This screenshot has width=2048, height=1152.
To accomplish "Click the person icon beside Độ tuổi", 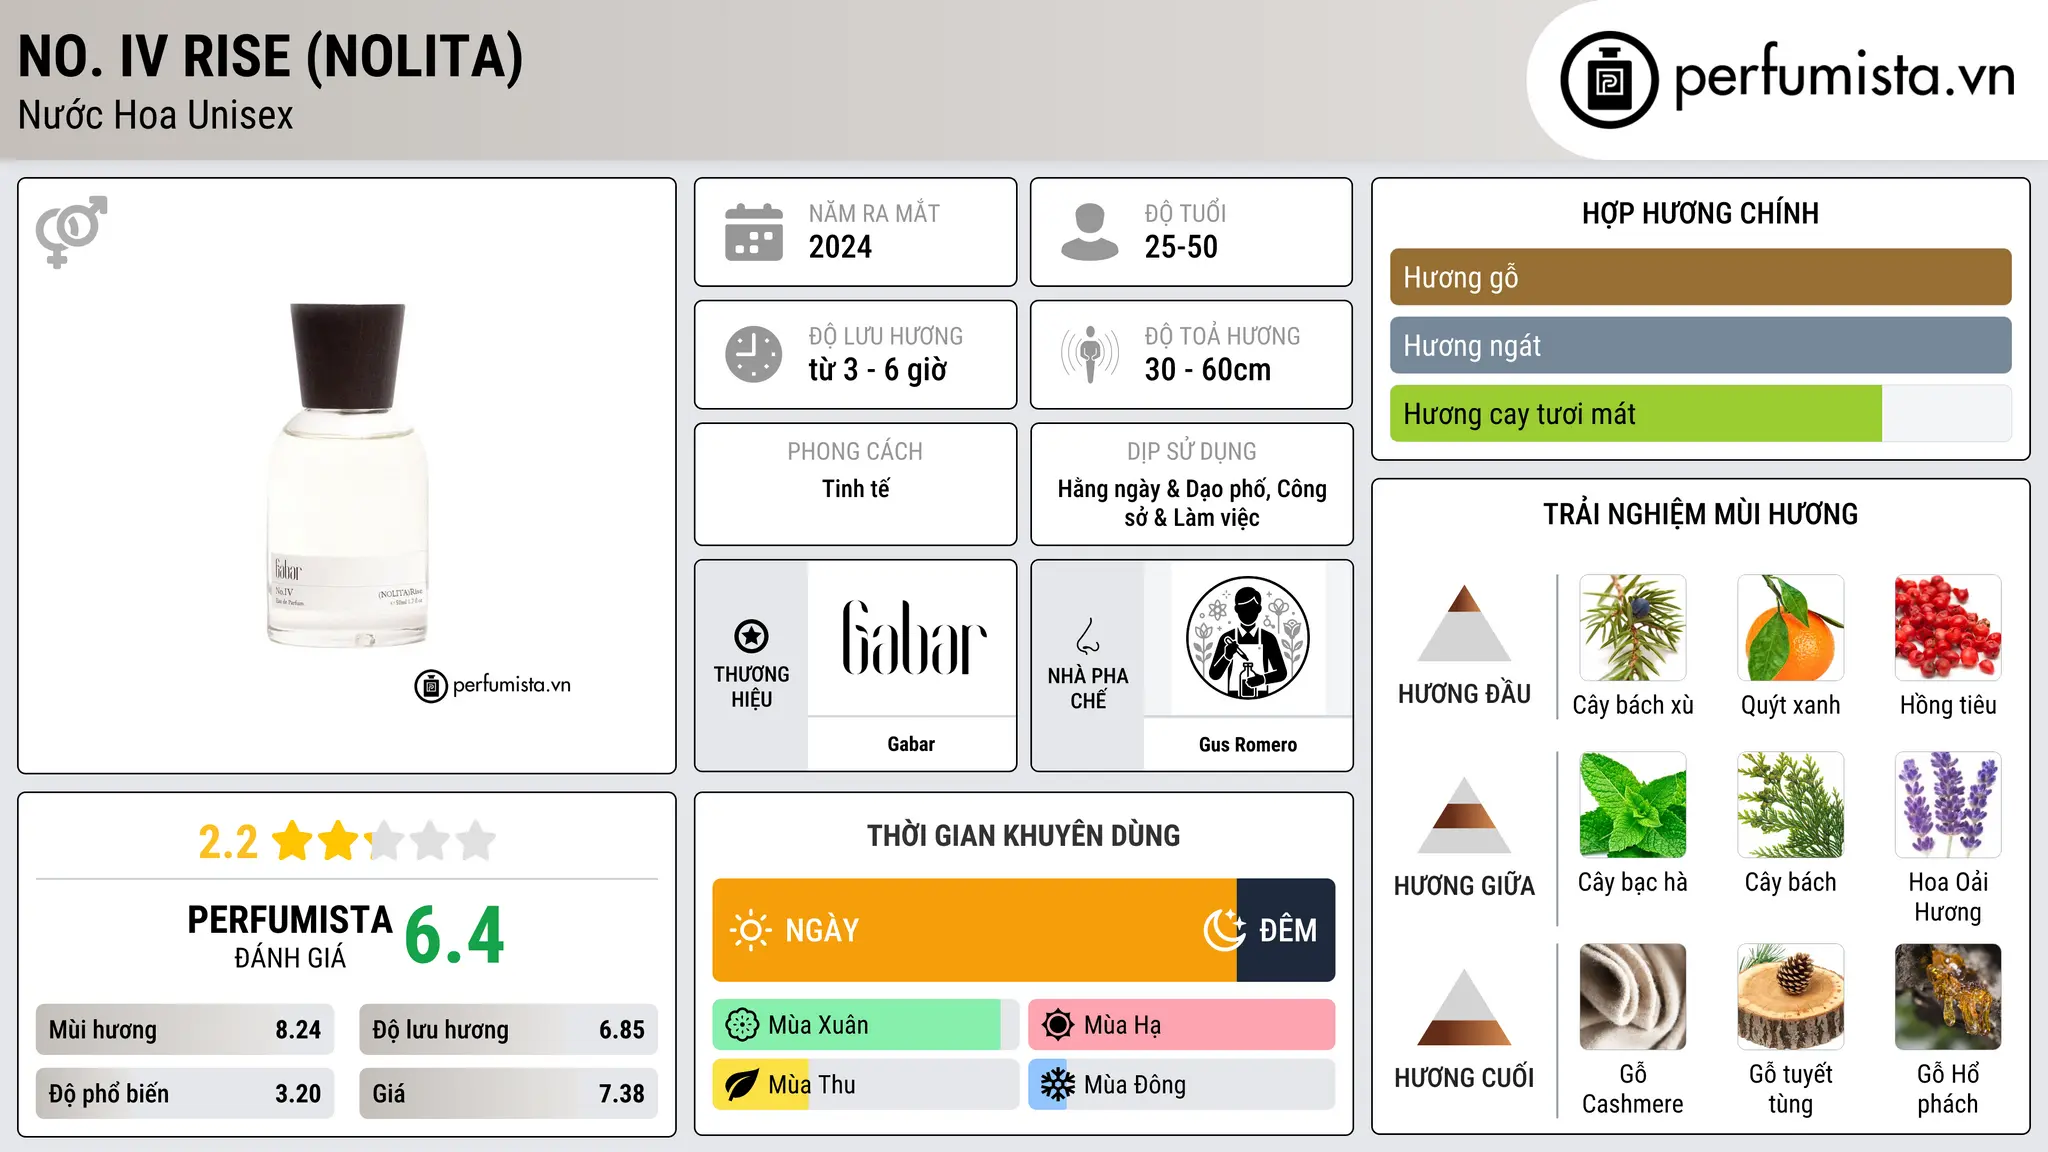I will point(1090,232).
